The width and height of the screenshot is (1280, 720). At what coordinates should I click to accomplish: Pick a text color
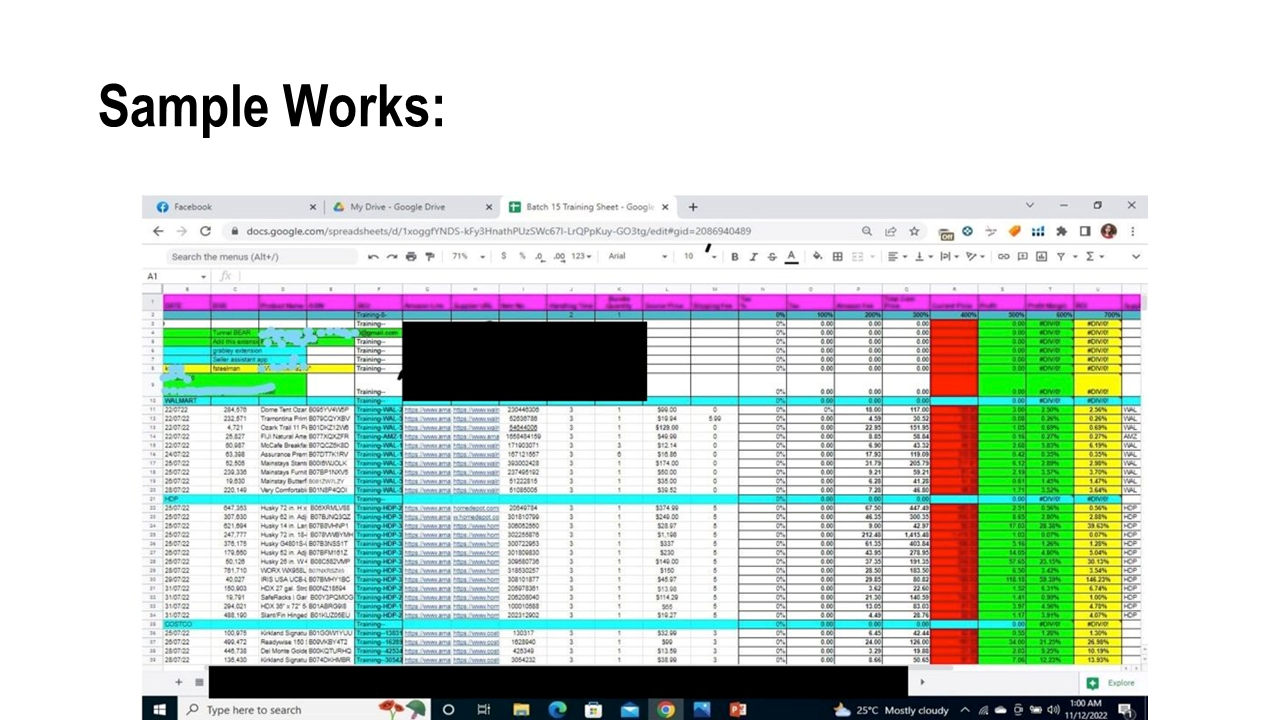point(791,257)
